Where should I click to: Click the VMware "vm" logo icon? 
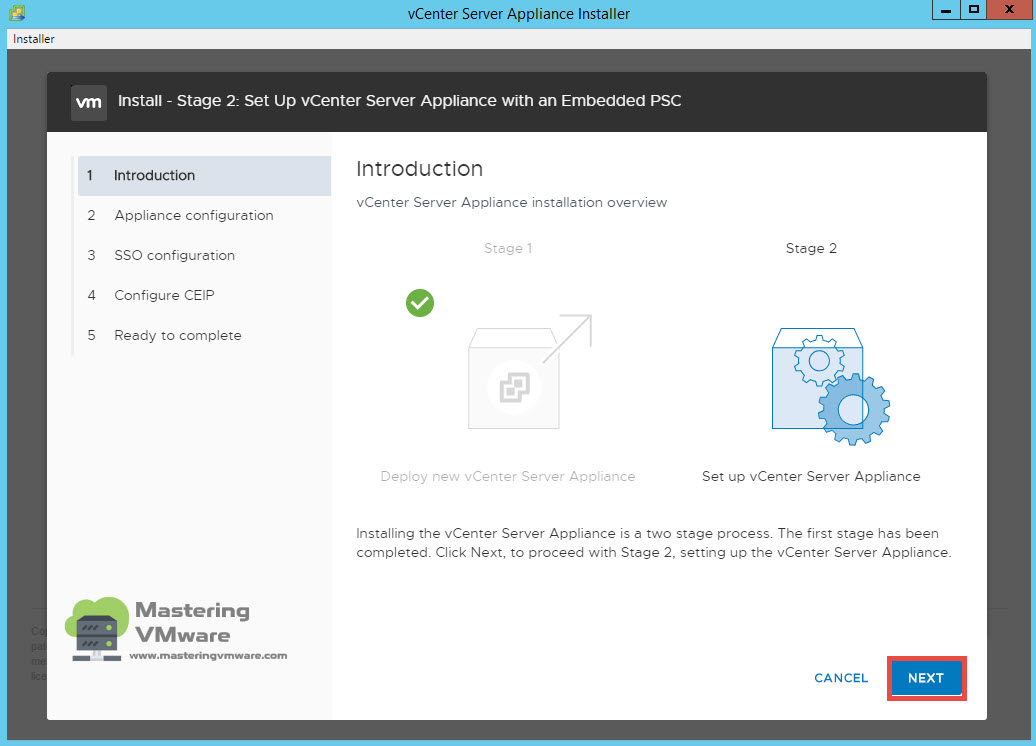[x=89, y=102]
